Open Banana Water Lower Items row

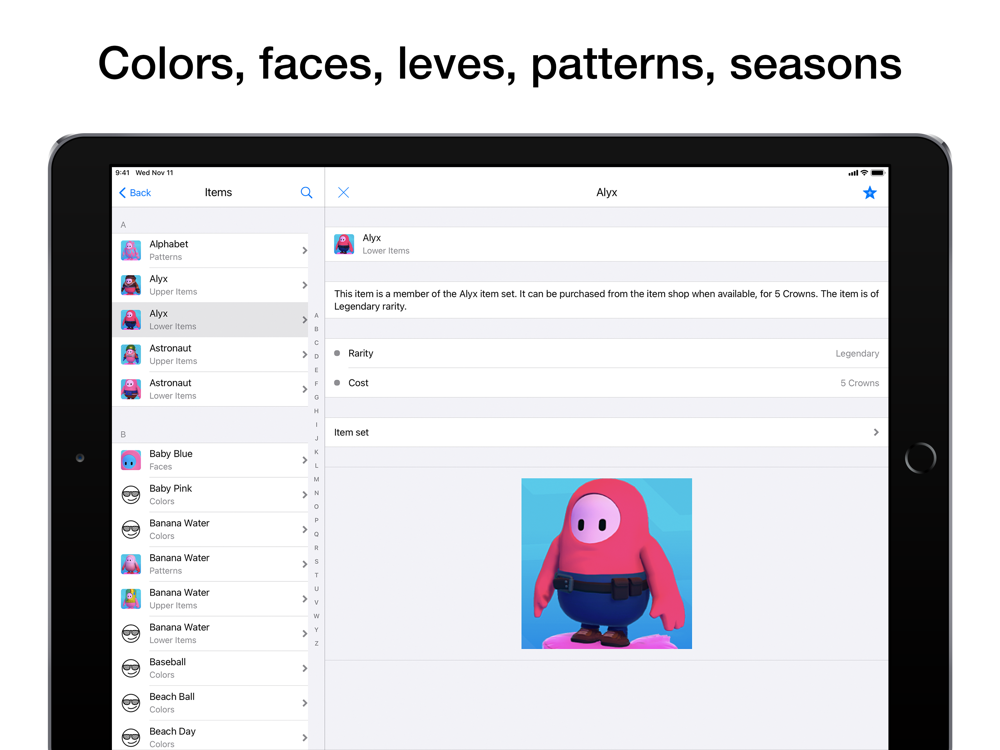click(210, 634)
